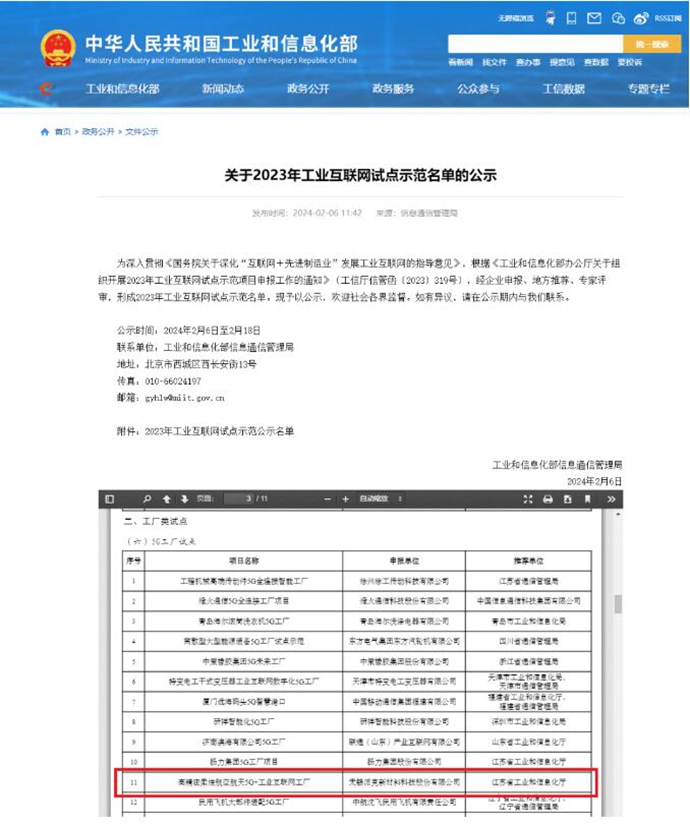The width and height of the screenshot is (690, 826).
Task: Open the 新闻动态 navigation menu
Action: [x=222, y=89]
